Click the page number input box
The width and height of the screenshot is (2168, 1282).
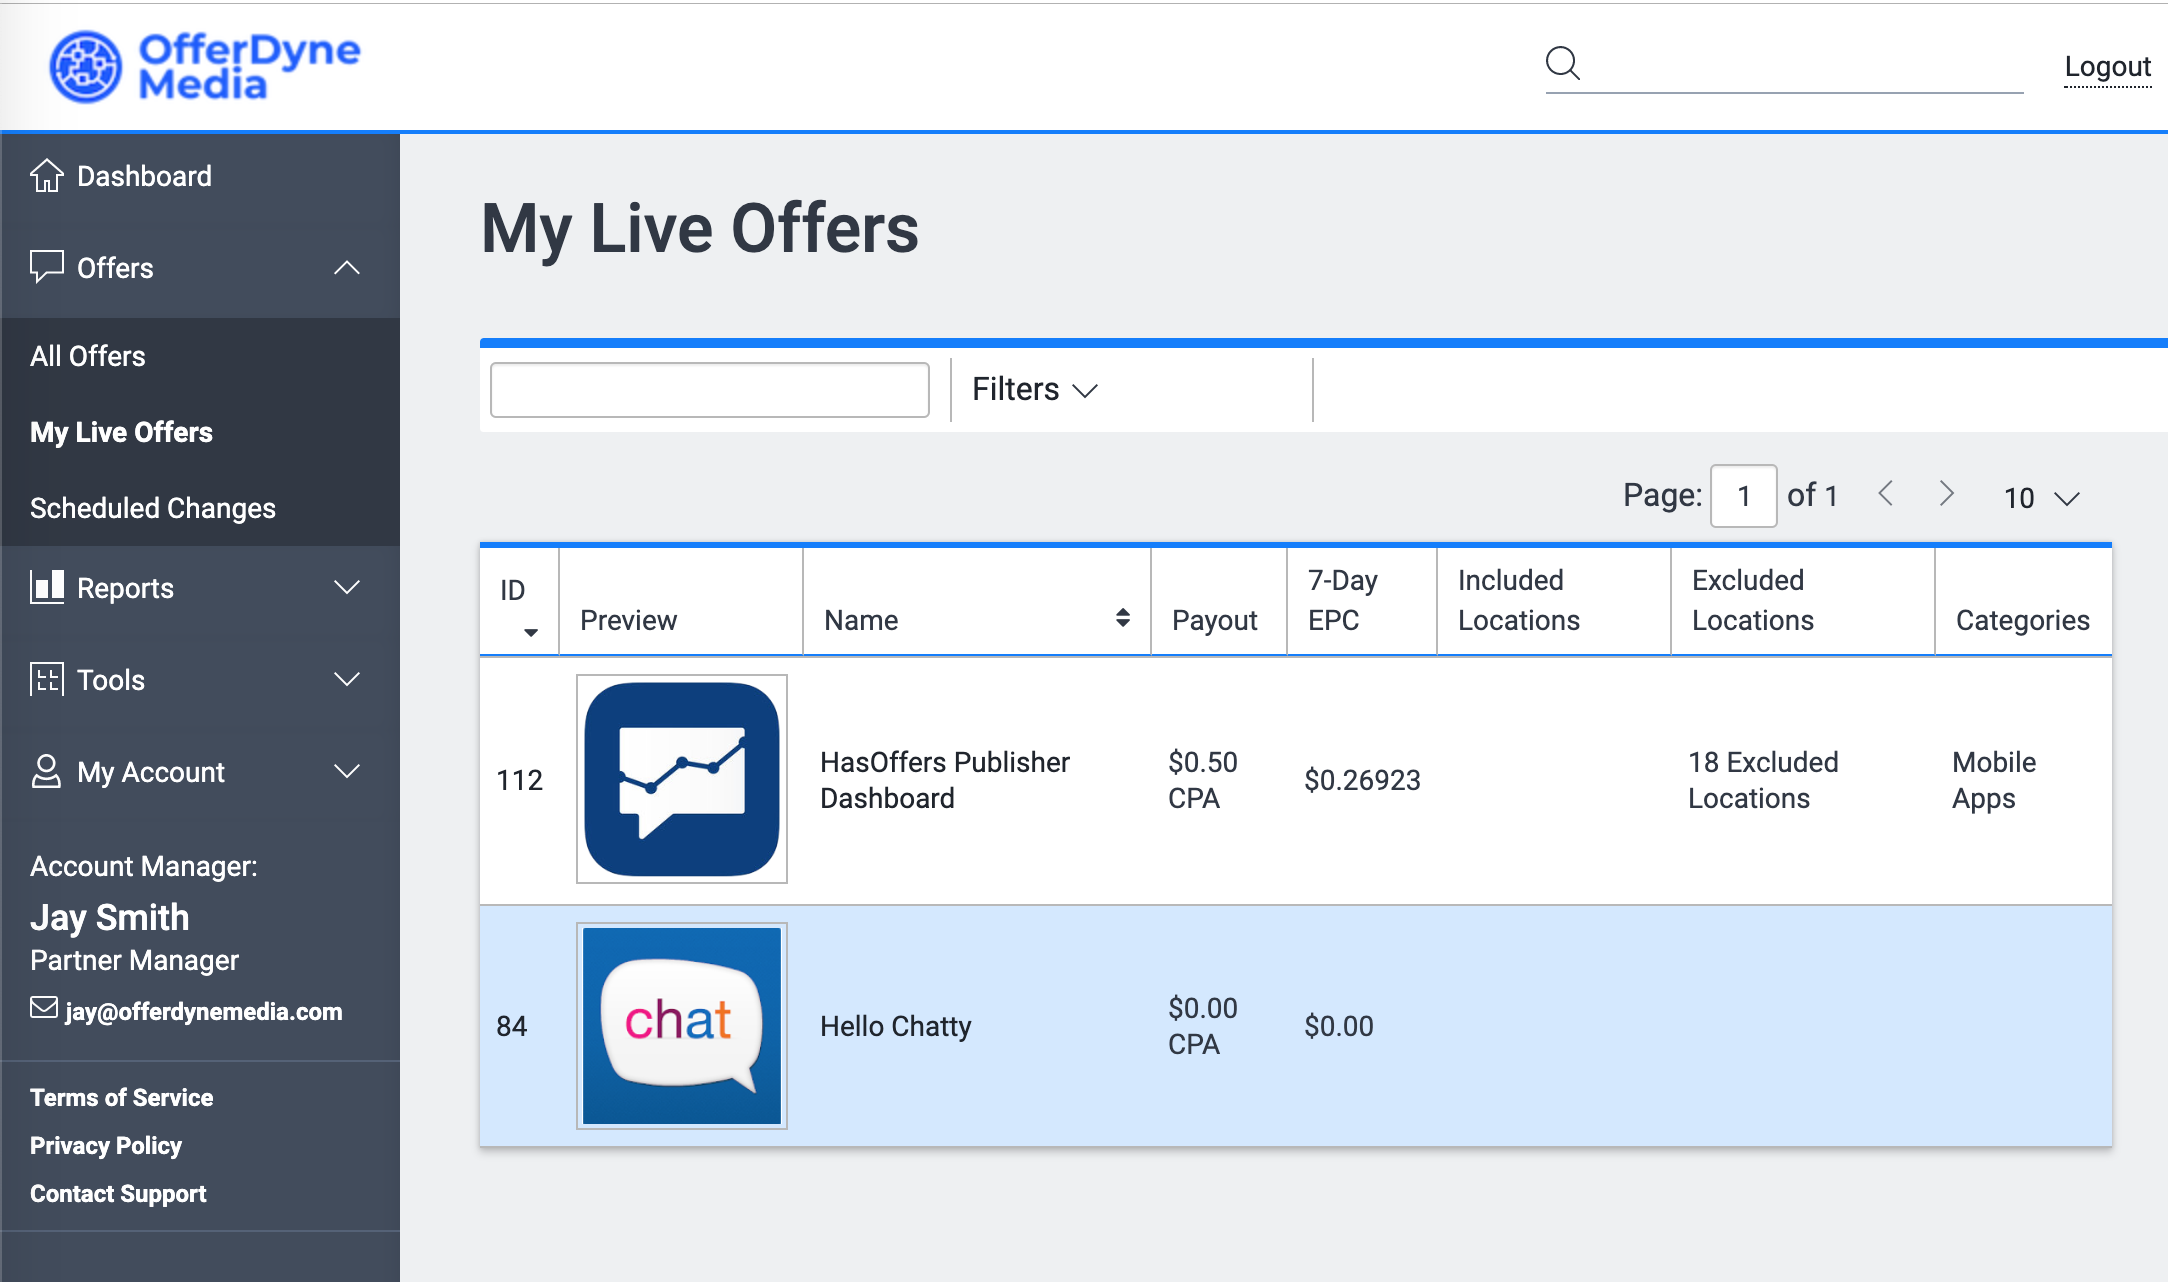coord(1743,495)
